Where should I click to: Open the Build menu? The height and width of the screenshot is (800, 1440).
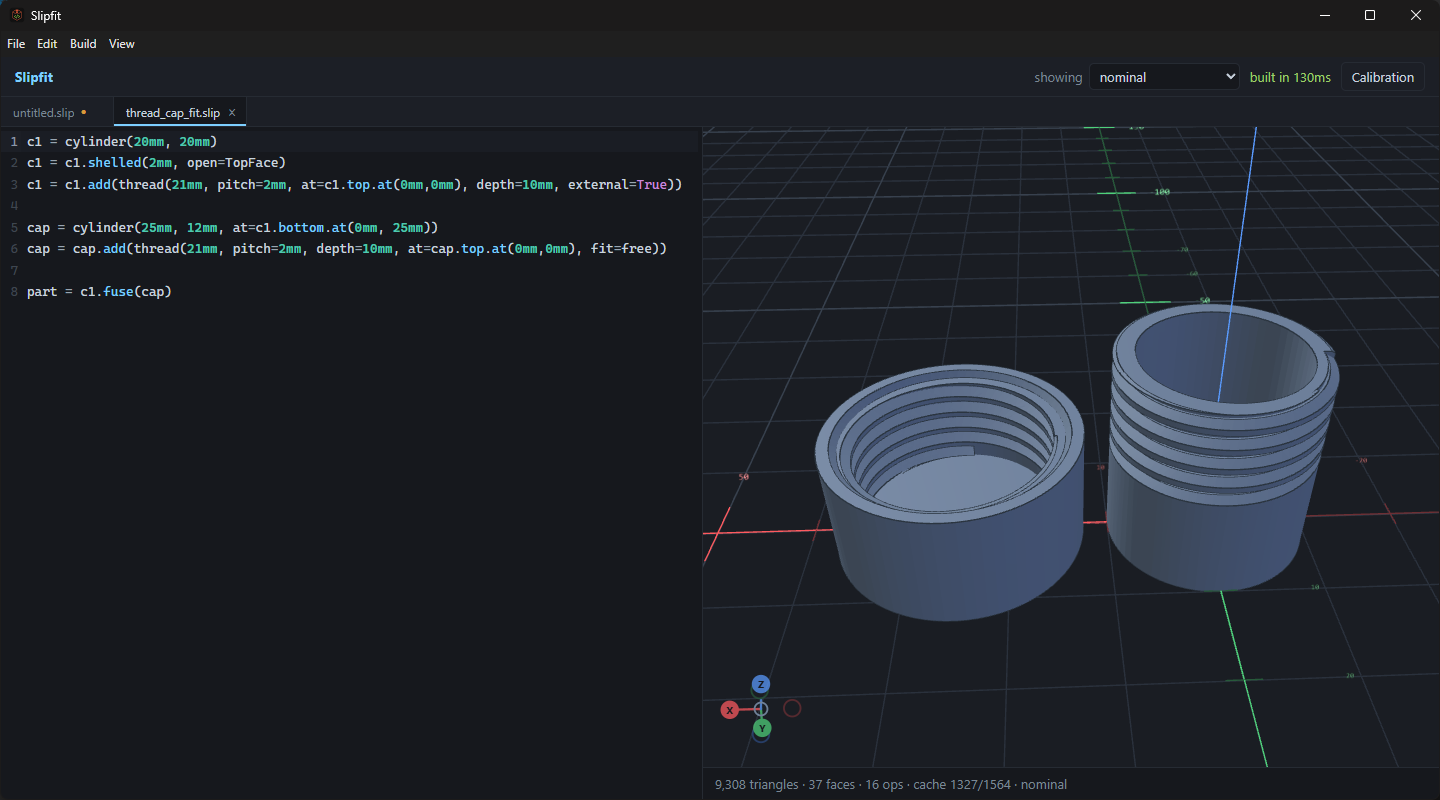83,44
